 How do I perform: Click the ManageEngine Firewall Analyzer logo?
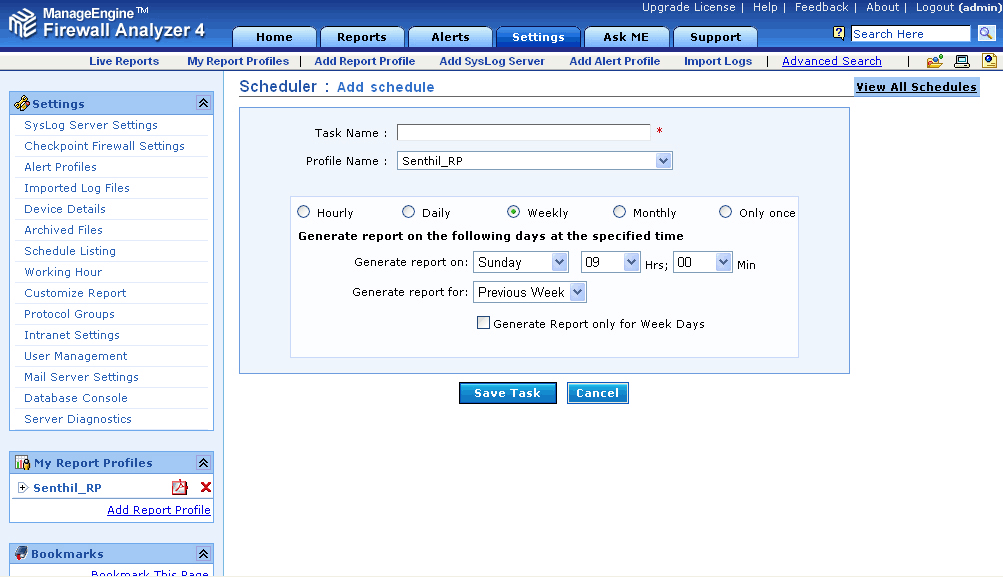click(107, 24)
